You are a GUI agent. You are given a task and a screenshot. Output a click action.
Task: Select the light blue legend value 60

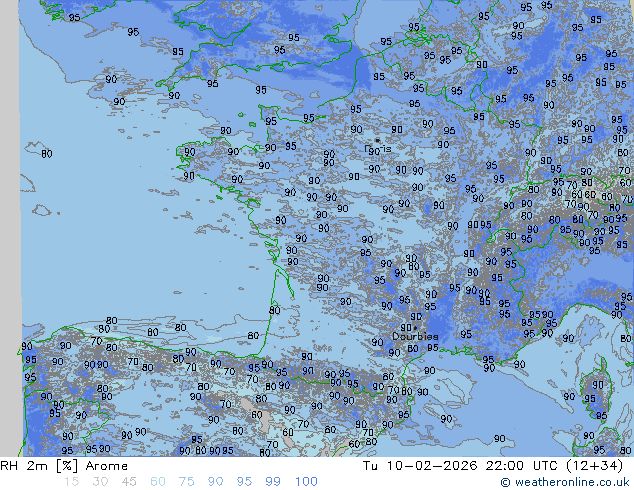pos(158,482)
